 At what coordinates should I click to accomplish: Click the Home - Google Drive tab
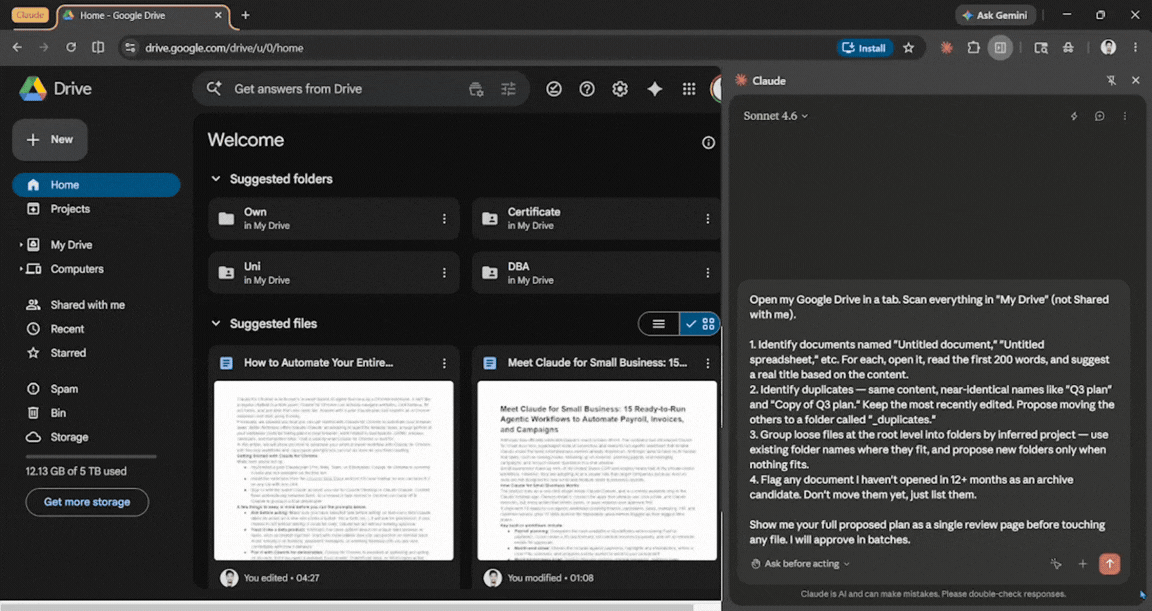(x=143, y=15)
